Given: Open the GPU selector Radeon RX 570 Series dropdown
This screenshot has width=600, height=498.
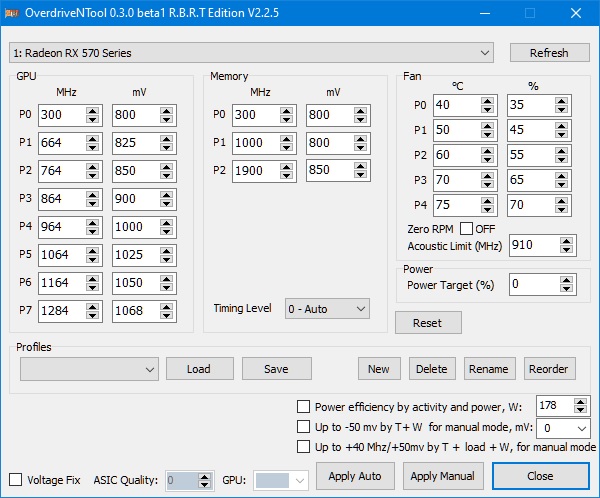Looking at the screenshot, I should 251,53.
